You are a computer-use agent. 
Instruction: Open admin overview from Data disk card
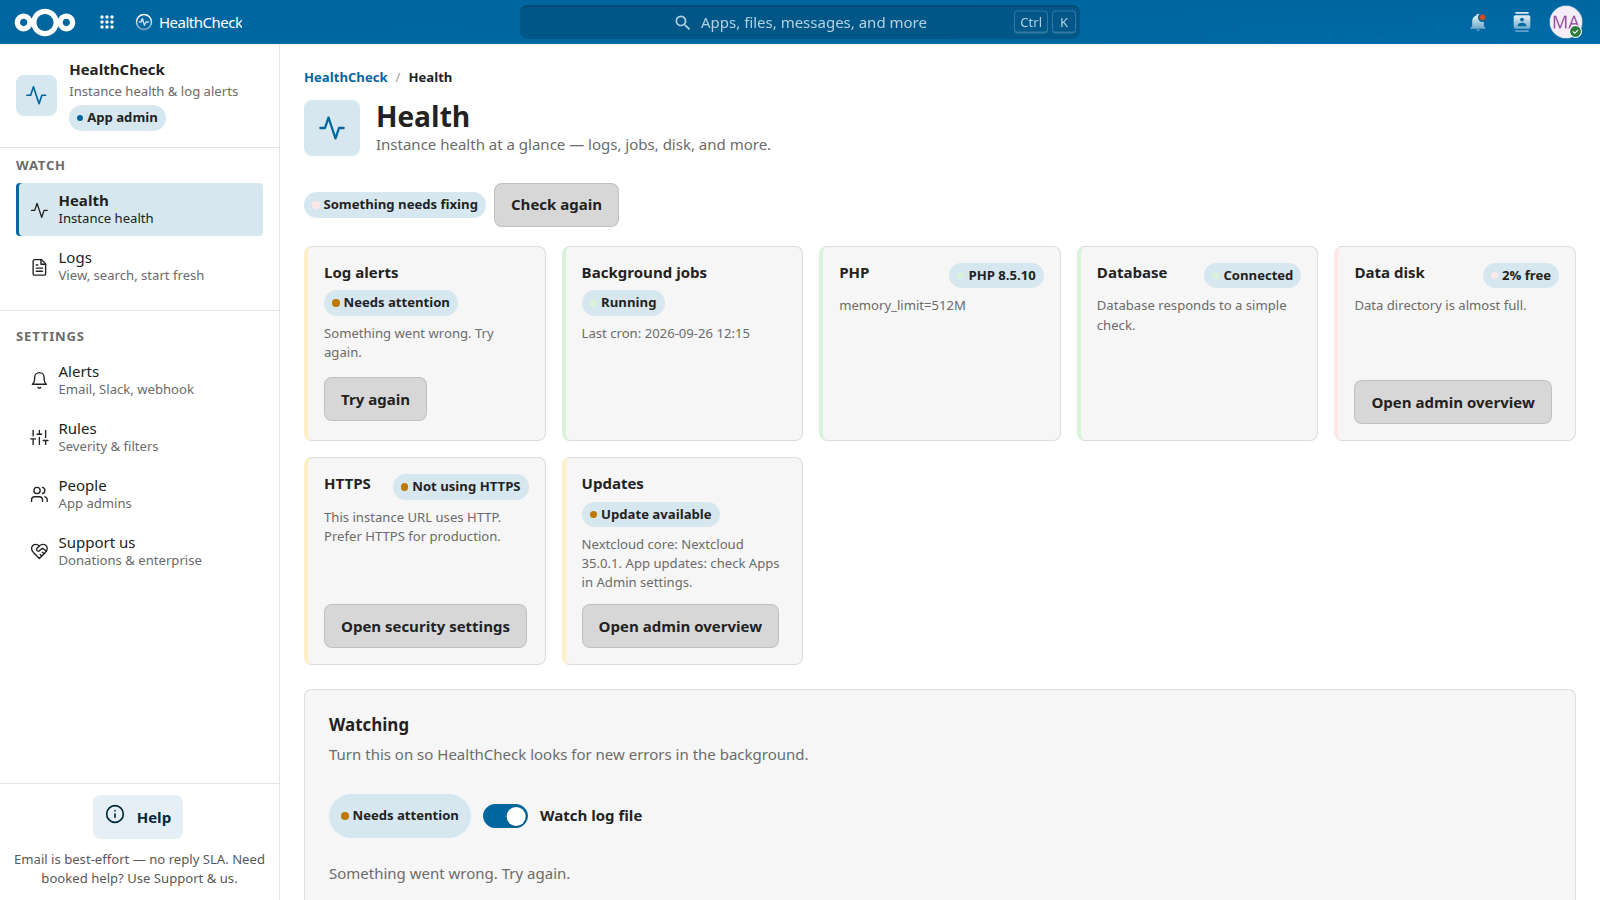click(x=1453, y=402)
